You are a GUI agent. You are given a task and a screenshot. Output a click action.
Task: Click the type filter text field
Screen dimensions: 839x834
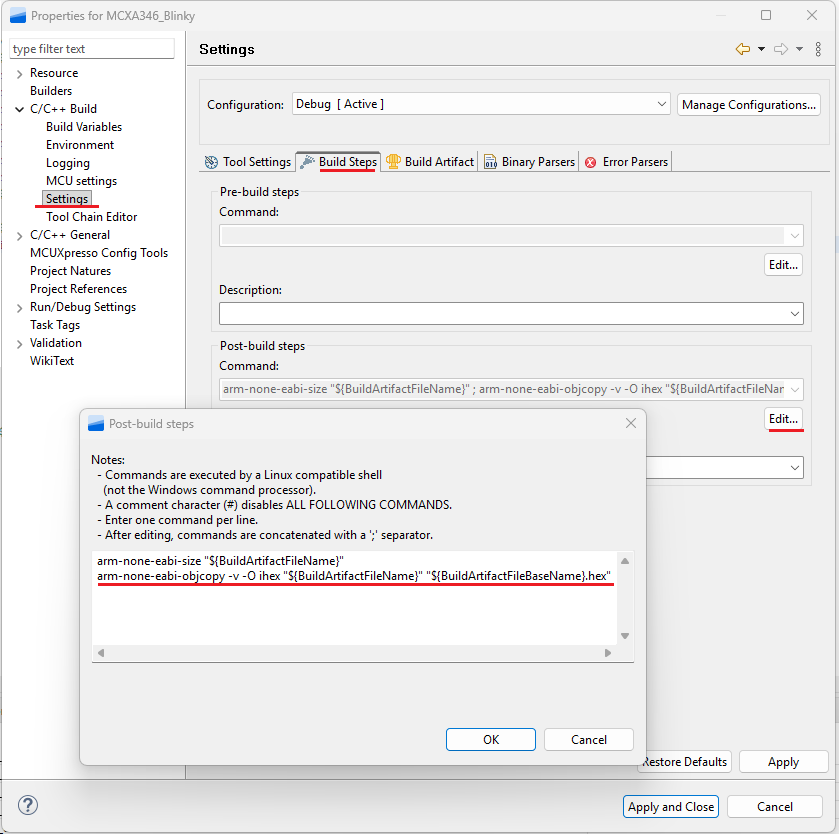point(92,49)
